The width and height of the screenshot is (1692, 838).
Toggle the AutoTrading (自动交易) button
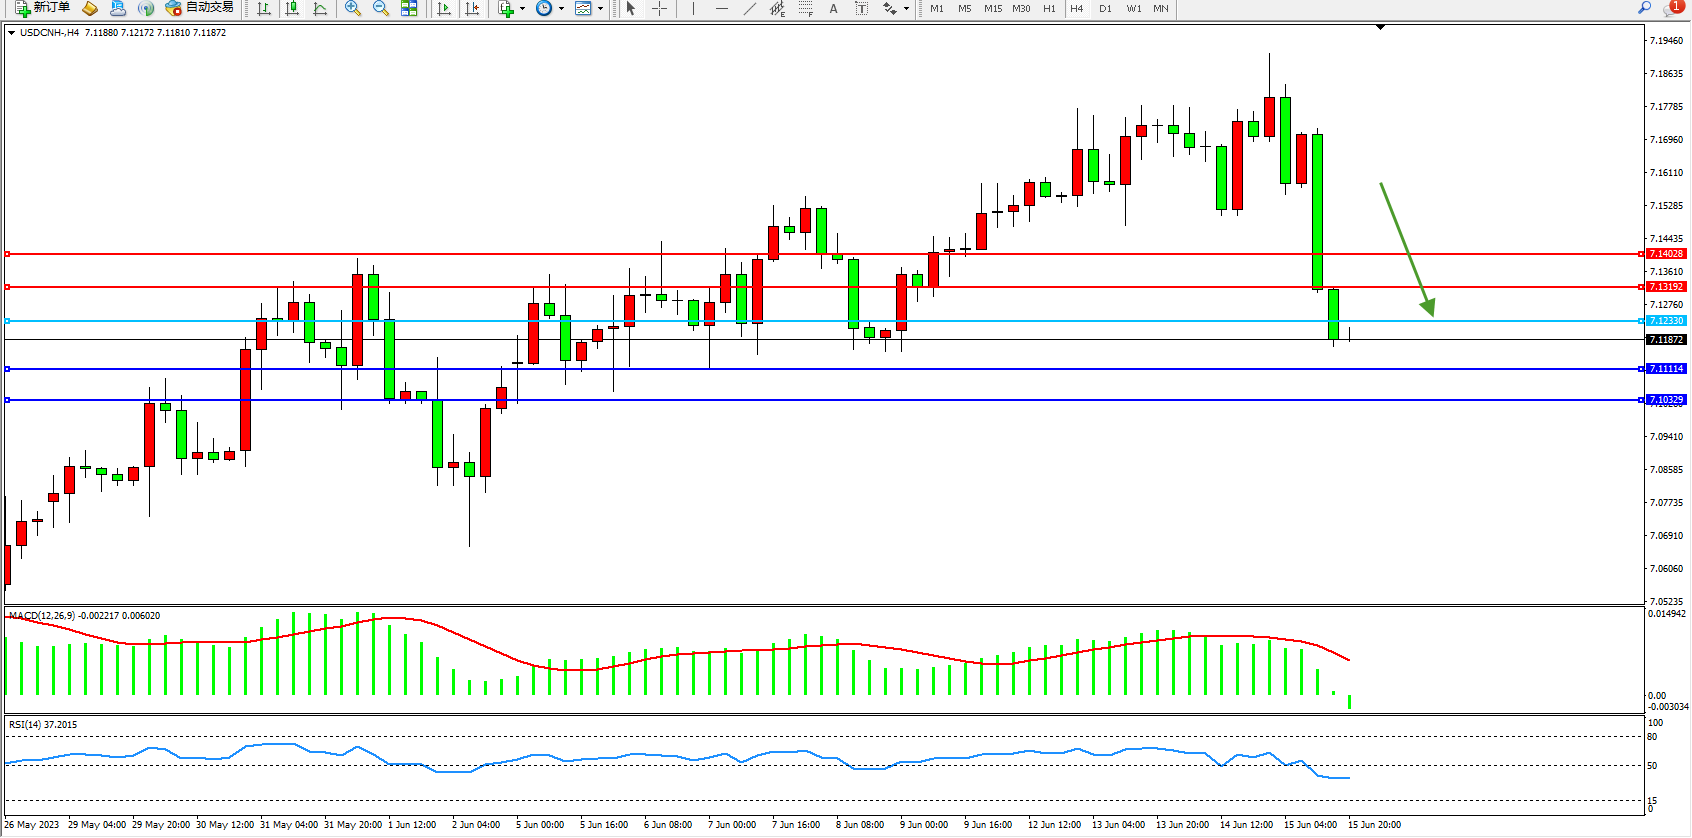pyautogui.click(x=199, y=8)
